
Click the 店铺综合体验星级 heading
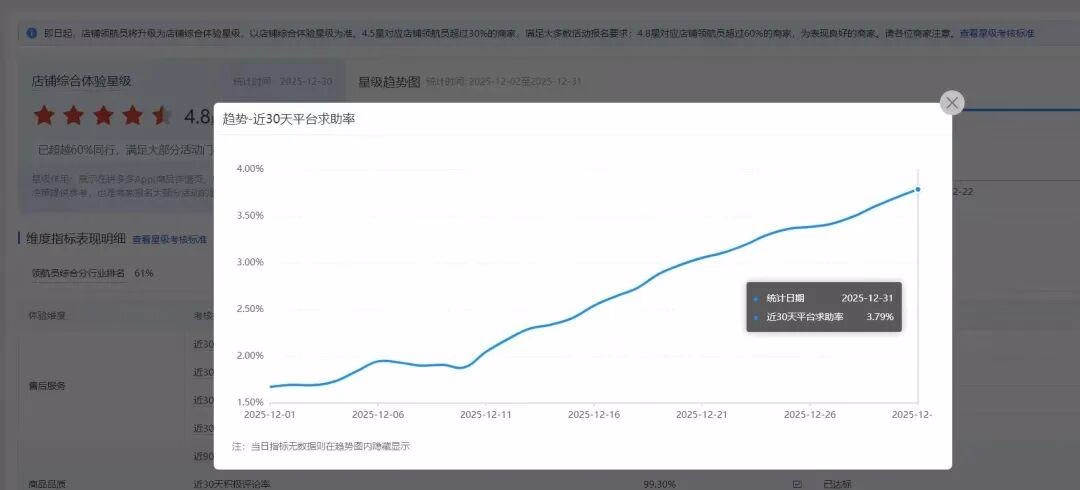coord(81,81)
